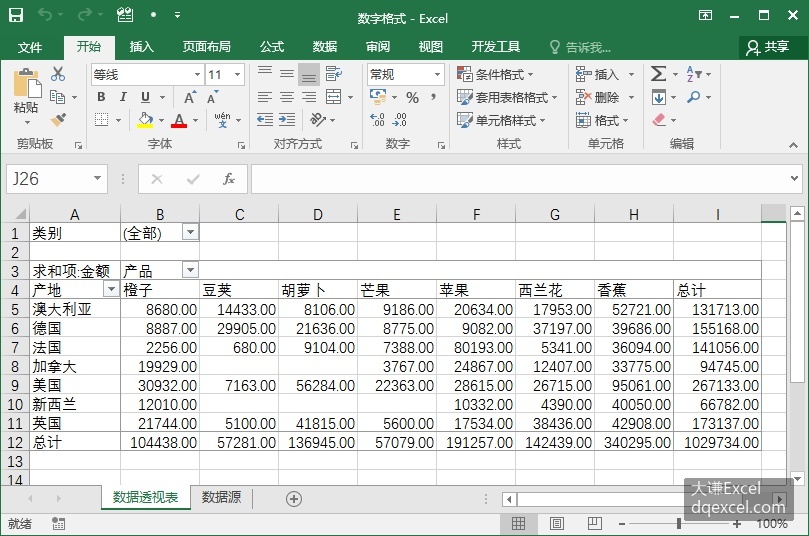This screenshot has height=536, width=809.
Task: Open fill color dropdown arrow
Action: pos(161,120)
